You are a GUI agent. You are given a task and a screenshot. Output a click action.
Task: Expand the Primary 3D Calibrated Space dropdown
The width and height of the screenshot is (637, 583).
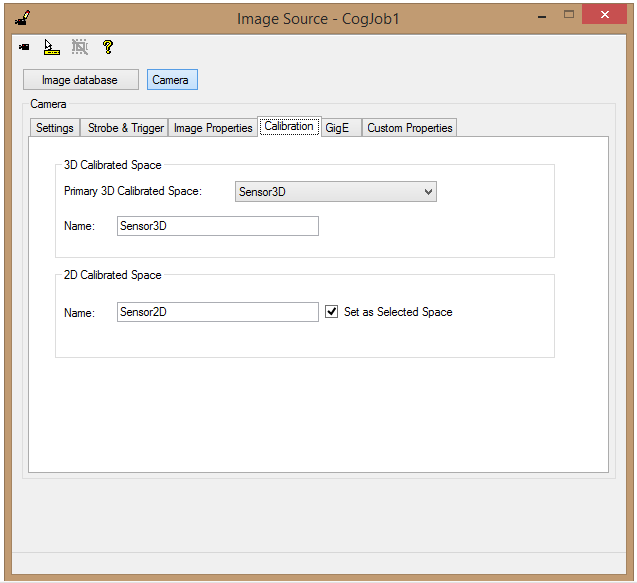(x=336, y=192)
